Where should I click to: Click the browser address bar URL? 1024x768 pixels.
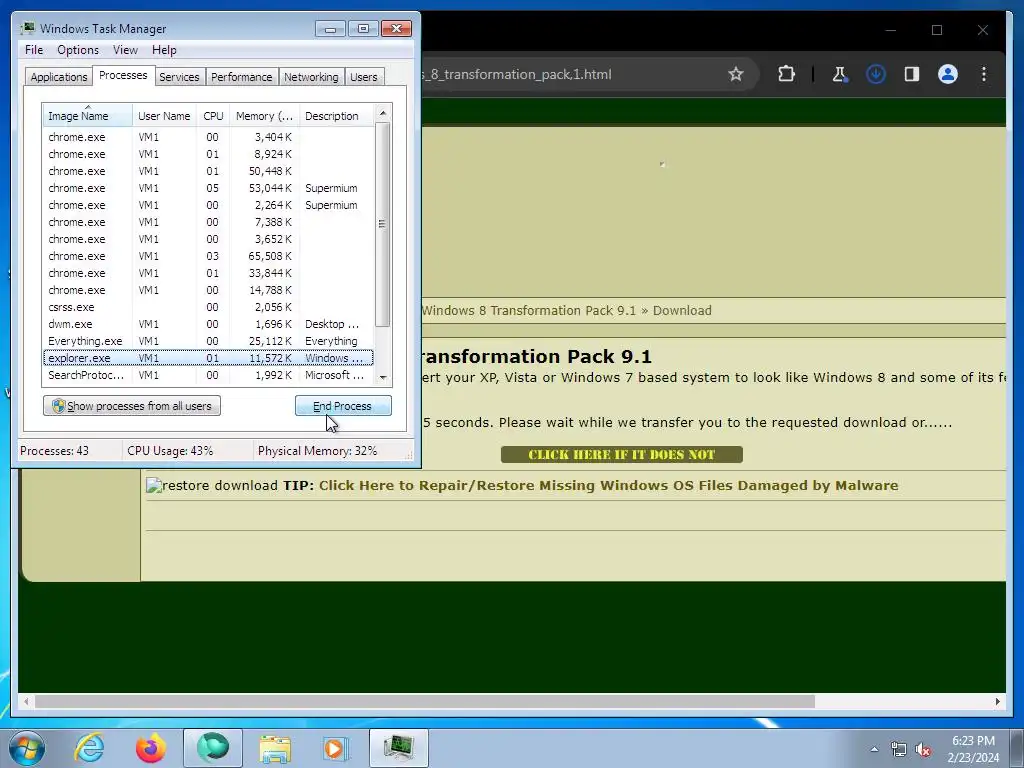[x=516, y=74]
